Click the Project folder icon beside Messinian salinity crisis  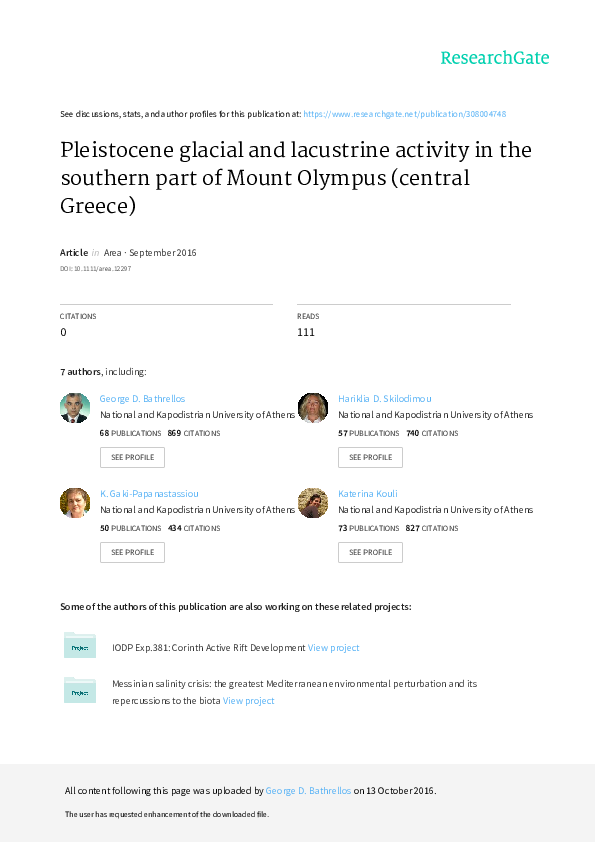point(79,690)
